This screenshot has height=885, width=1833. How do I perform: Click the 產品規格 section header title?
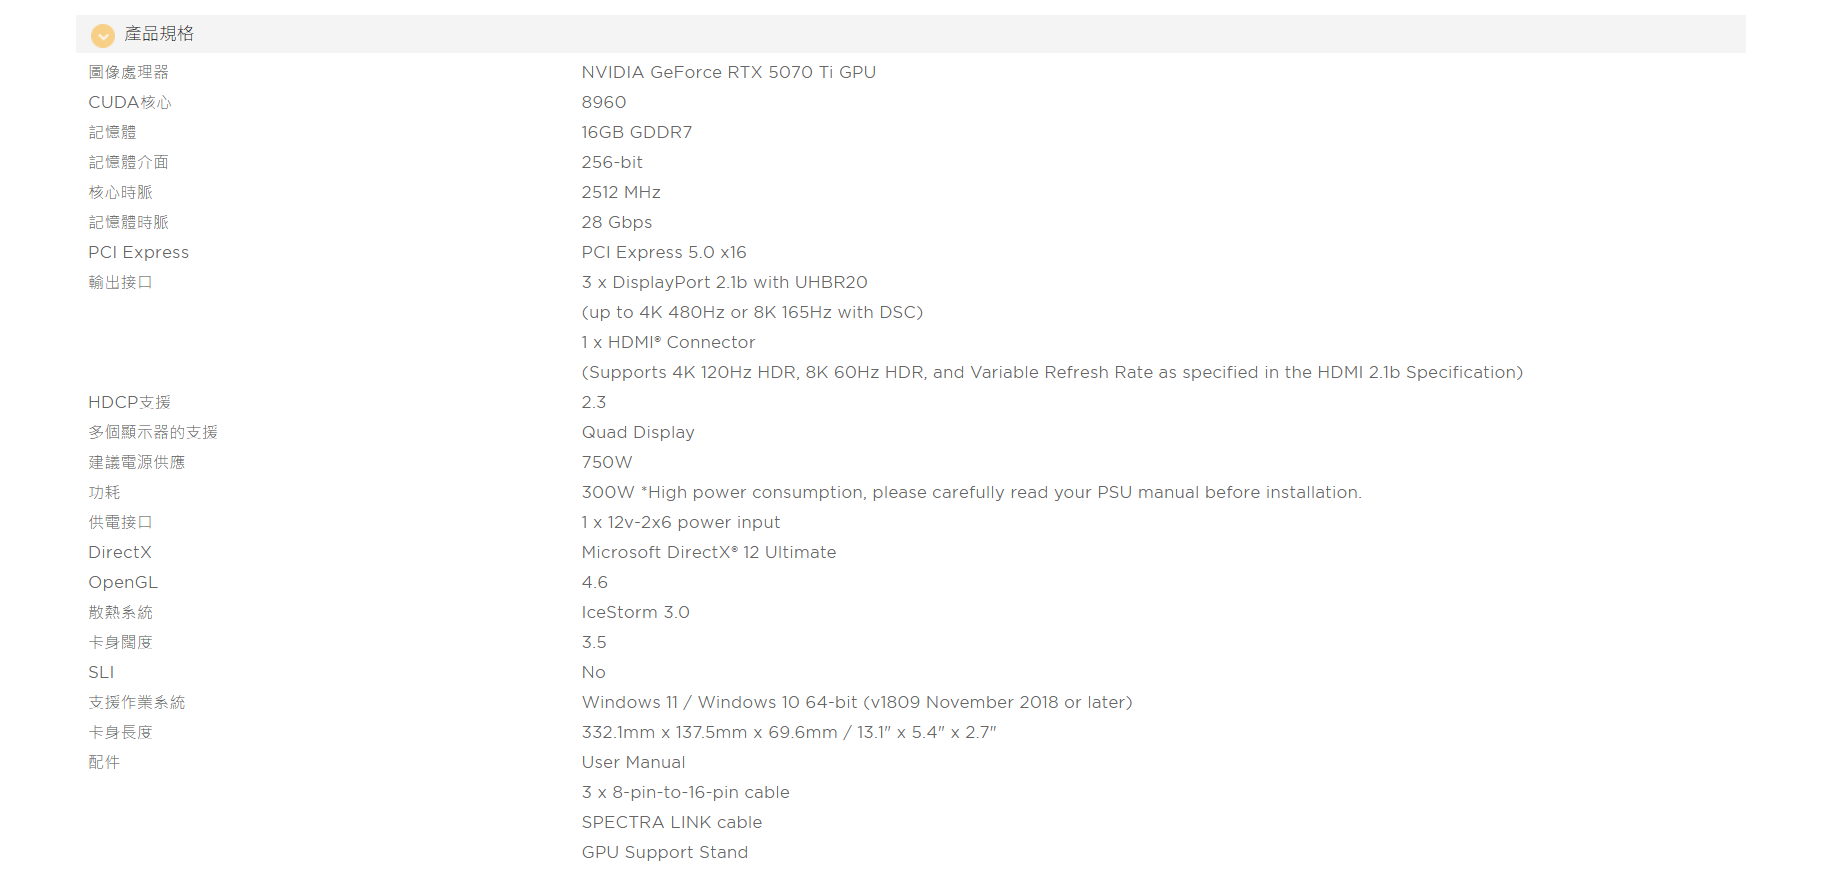click(159, 34)
